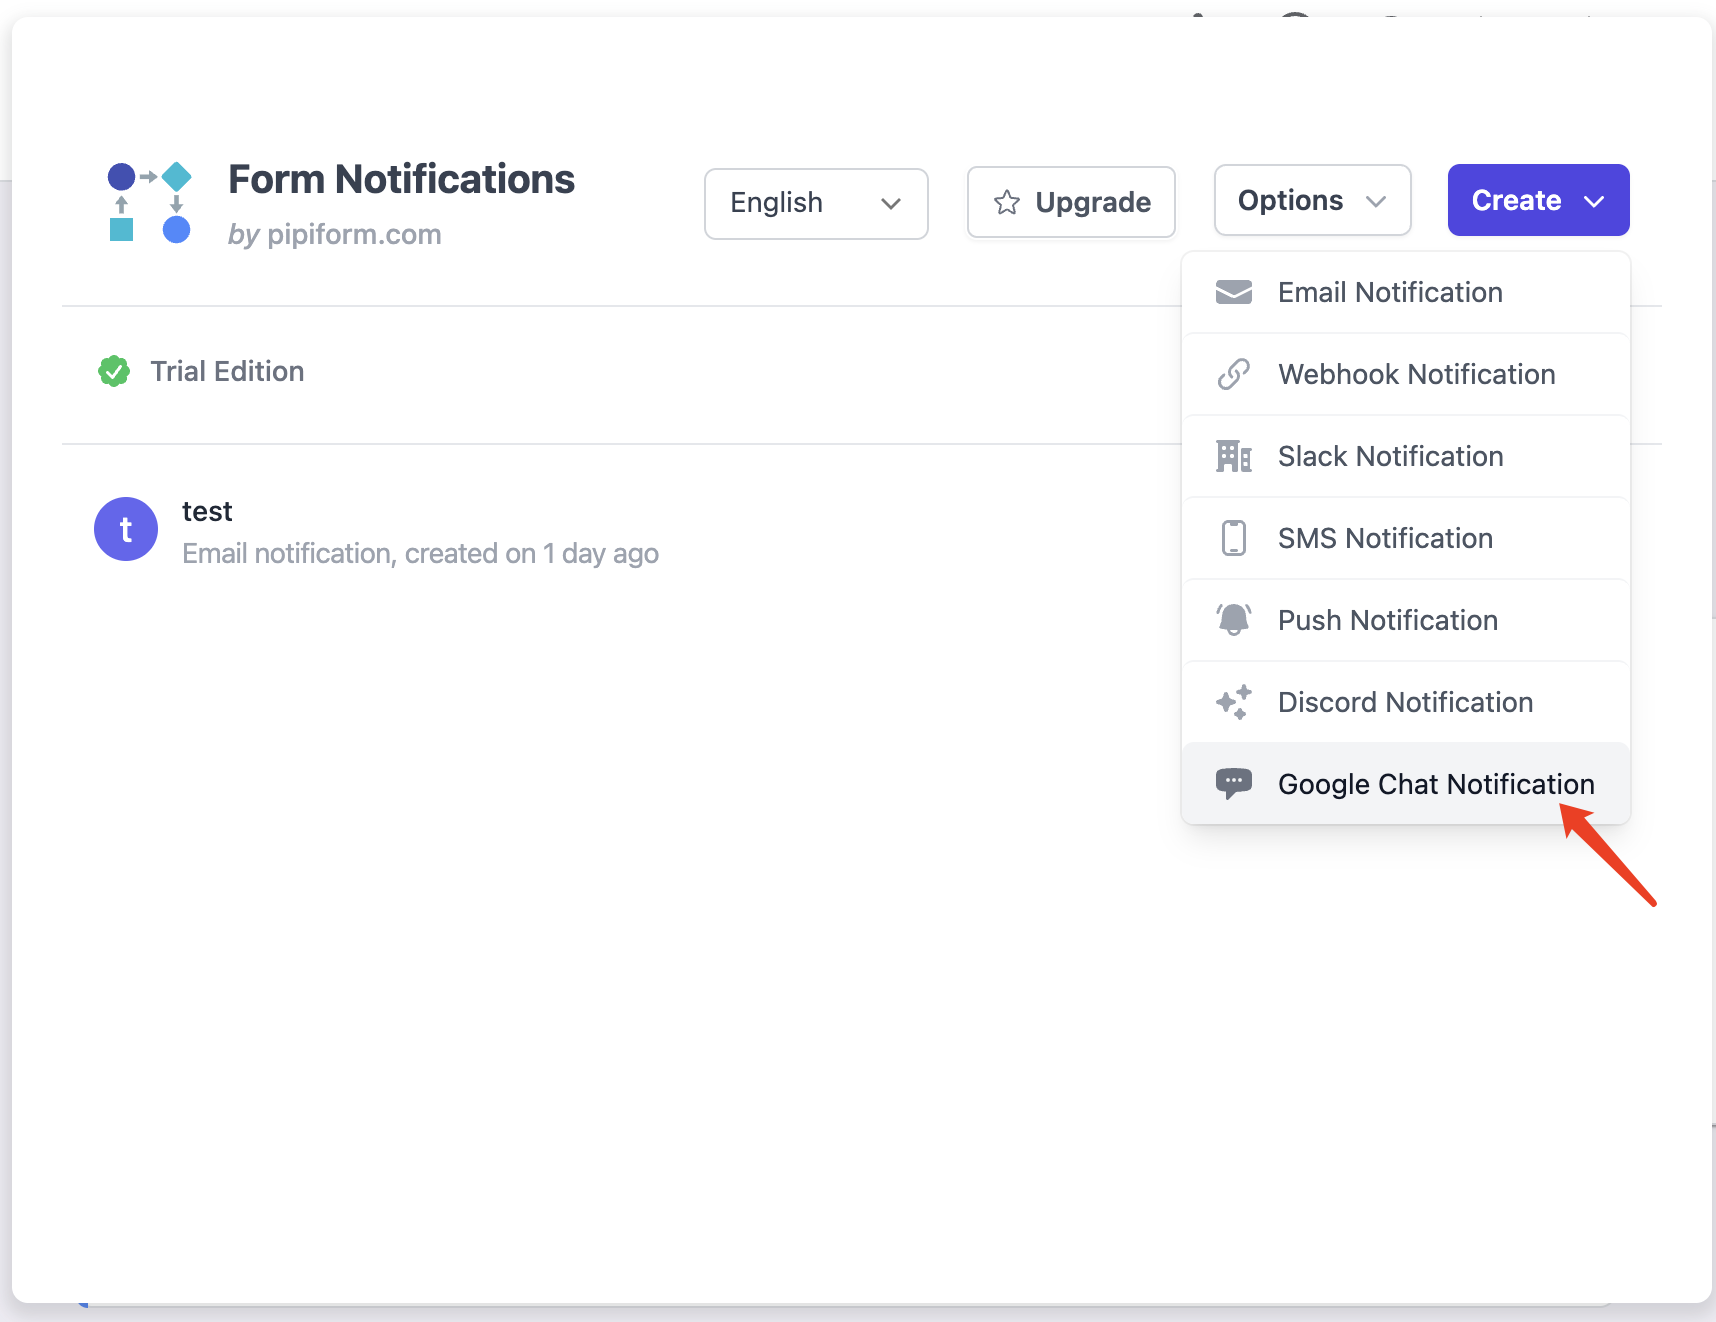Click the SMS phone icon
Image resolution: width=1716 pixels, height=1322 pixels.
pos(1234,538)
